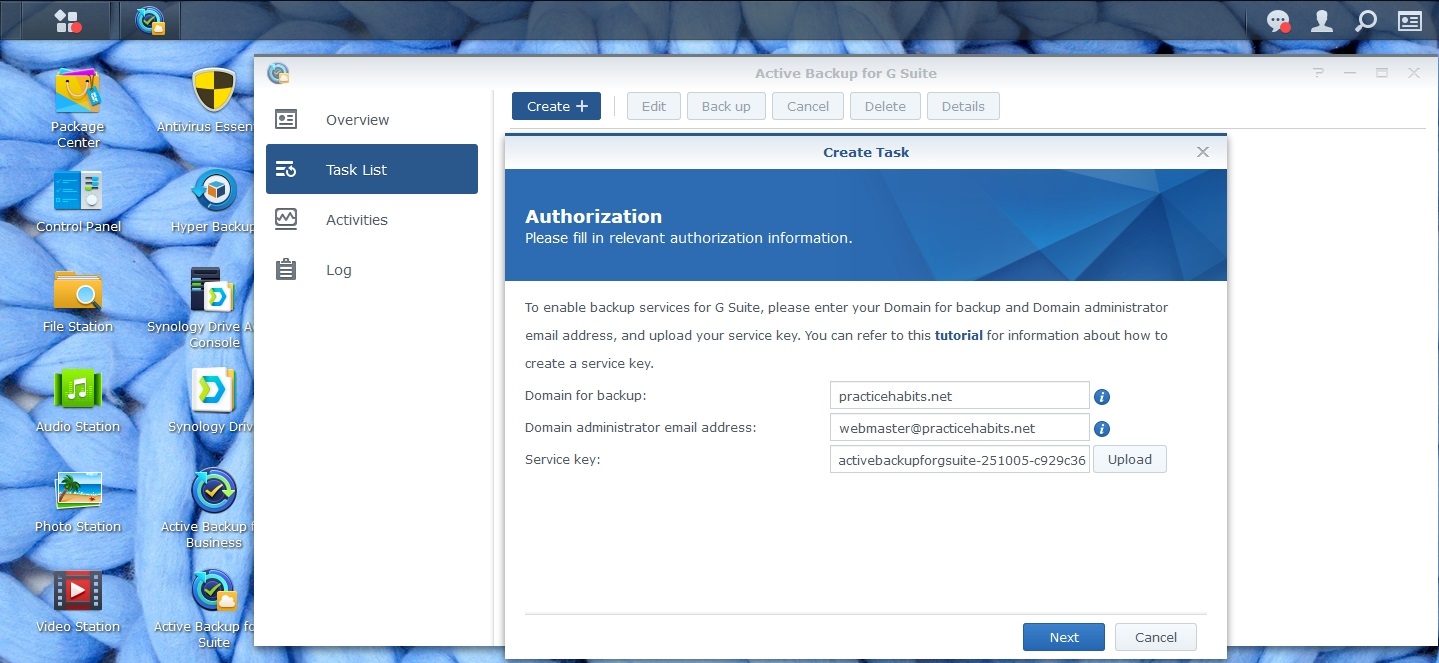
Task: Click the Delete toolbar button
Action: point(885,106)
